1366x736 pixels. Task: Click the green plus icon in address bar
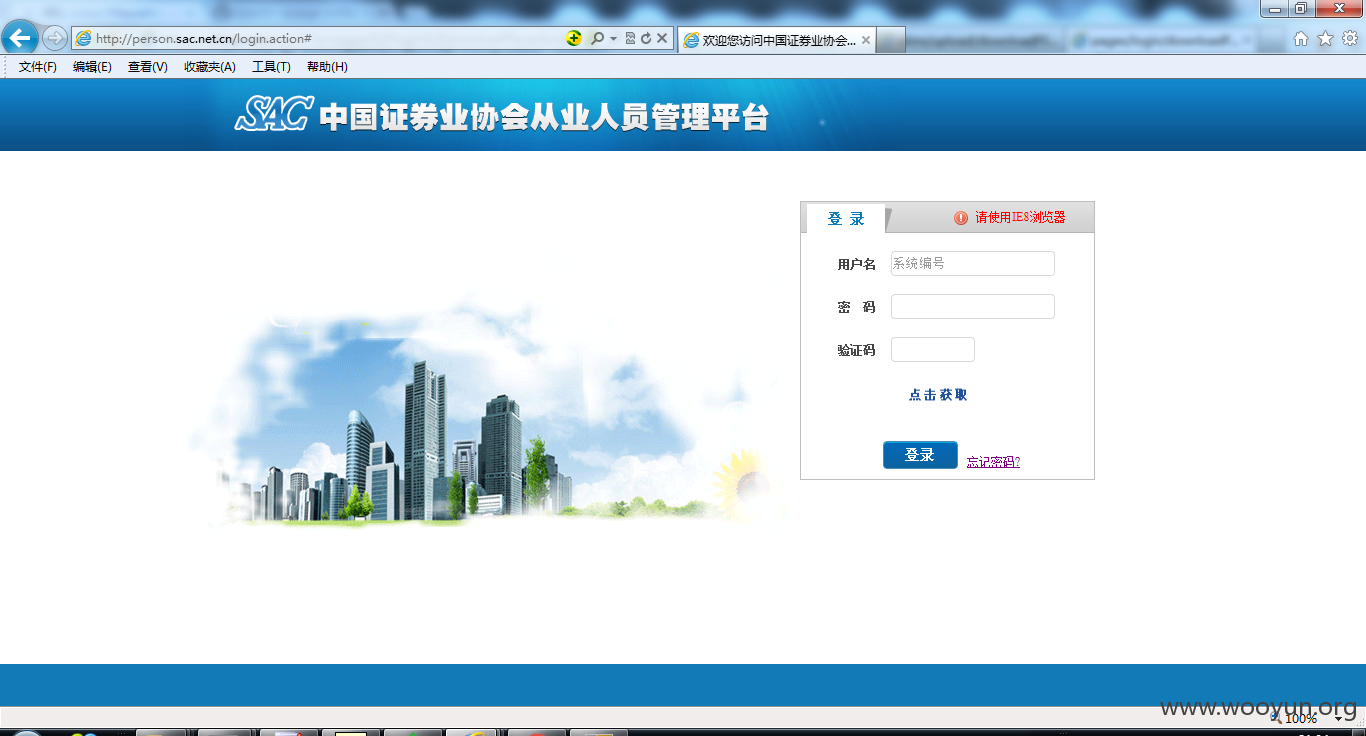[574, 38]
